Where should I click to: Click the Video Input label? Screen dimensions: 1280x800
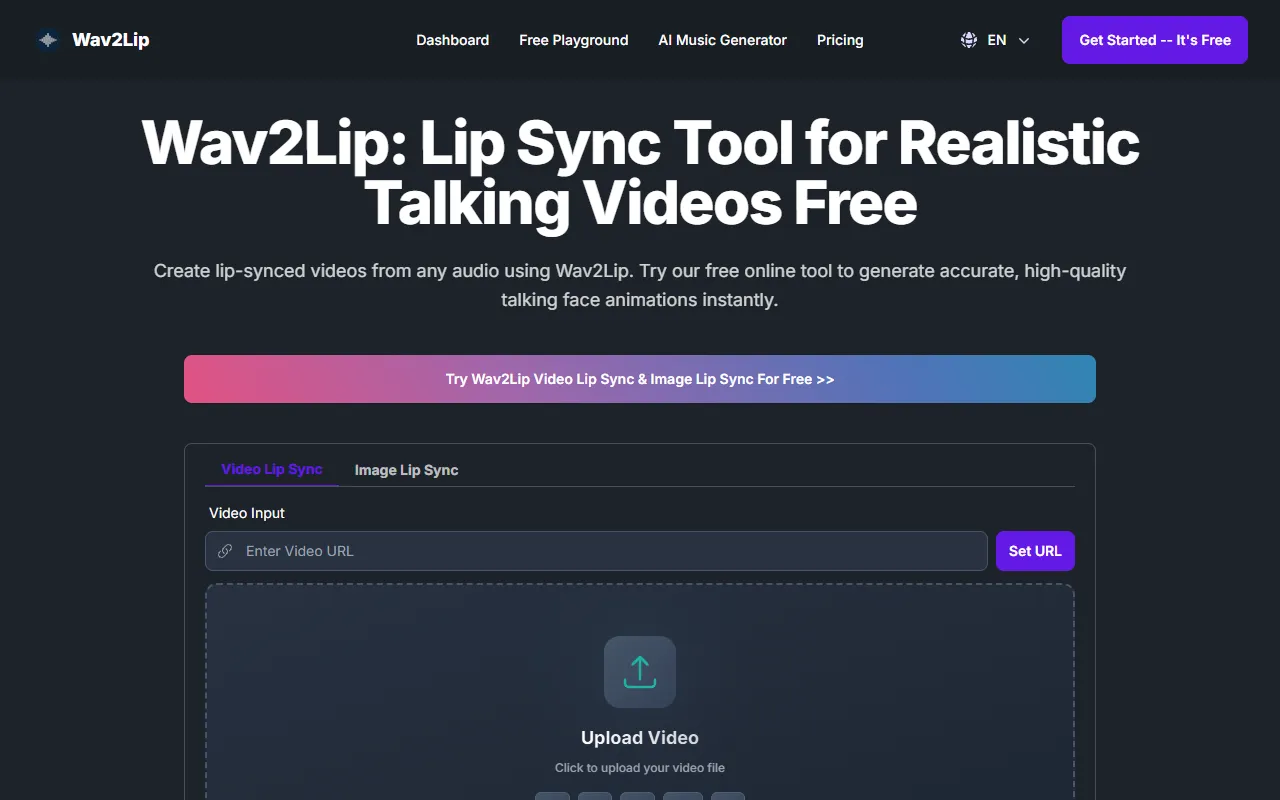(247, 513)
